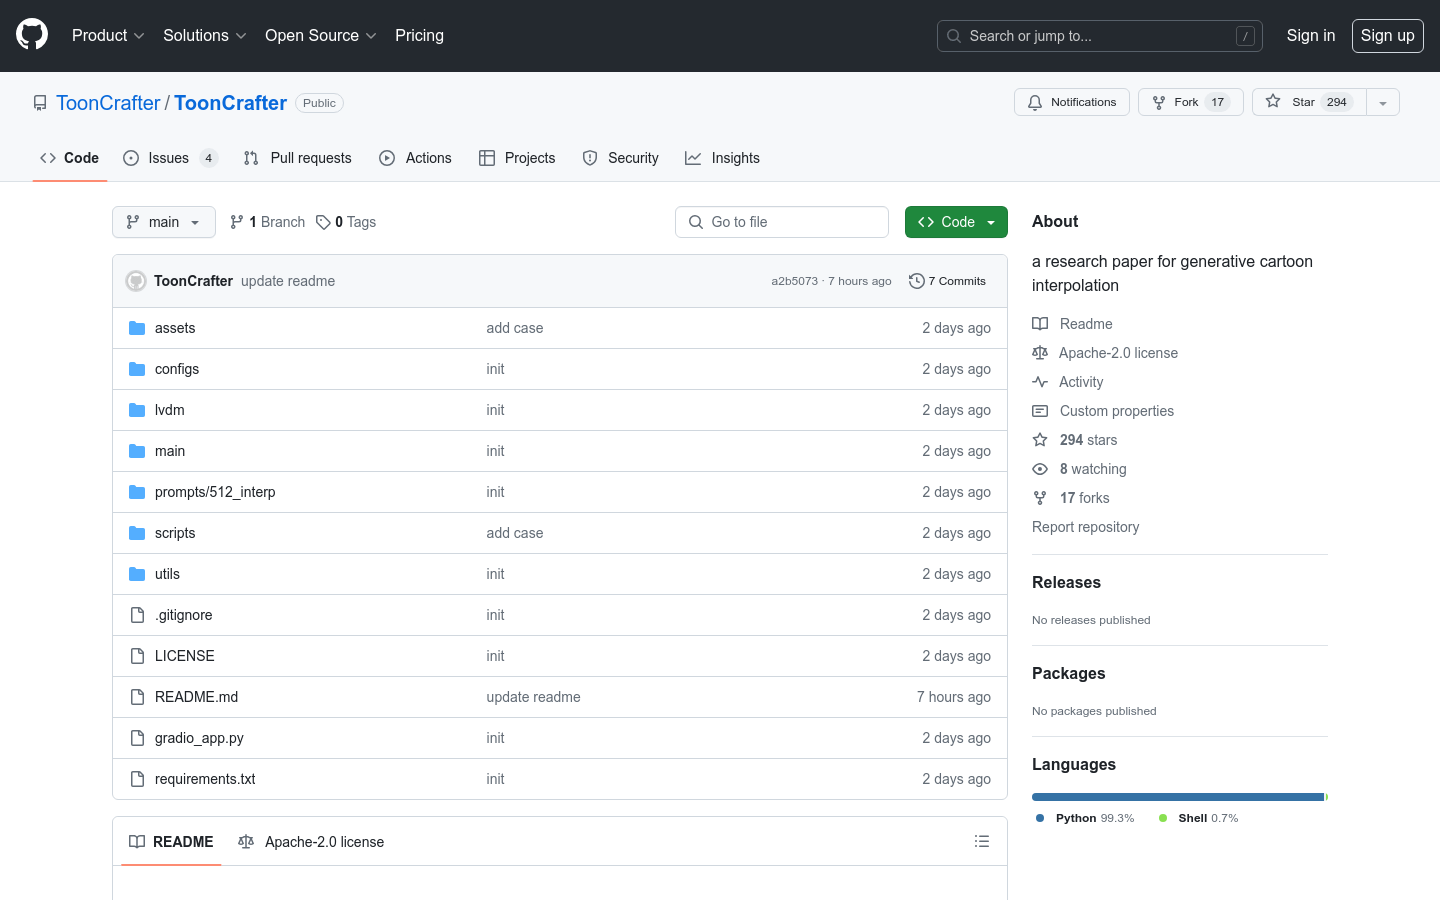Click the 7 Commits history icon
Viewport: 1440px width, 900px height.
pyautogui.click(x=916, y=281)
